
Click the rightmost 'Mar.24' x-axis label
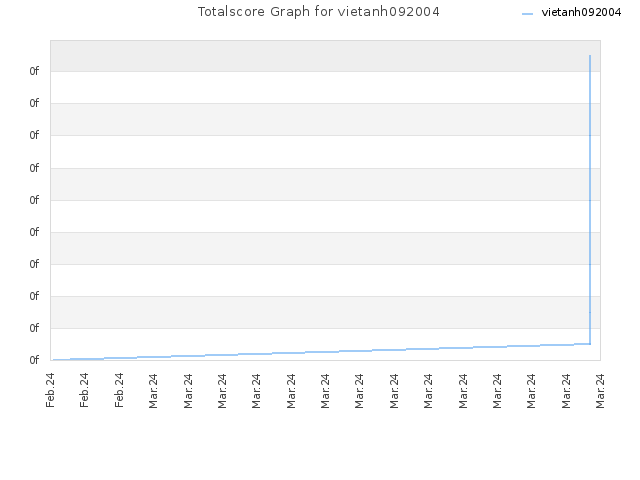point(600,391)
